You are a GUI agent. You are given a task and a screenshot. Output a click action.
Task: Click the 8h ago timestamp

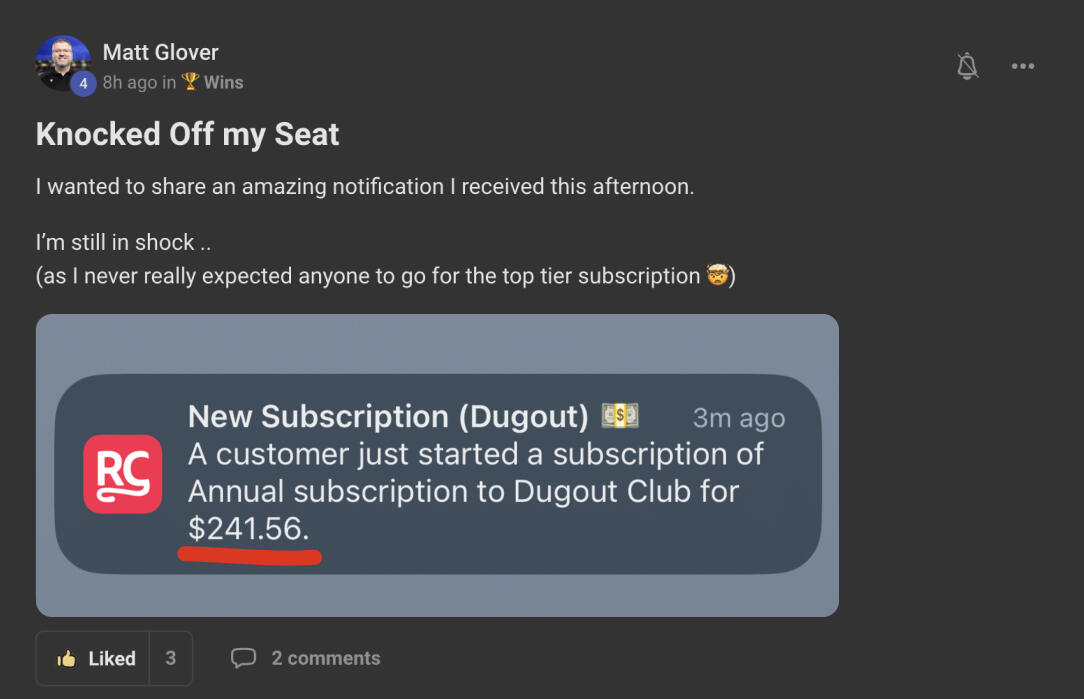(x=129, y=82)
